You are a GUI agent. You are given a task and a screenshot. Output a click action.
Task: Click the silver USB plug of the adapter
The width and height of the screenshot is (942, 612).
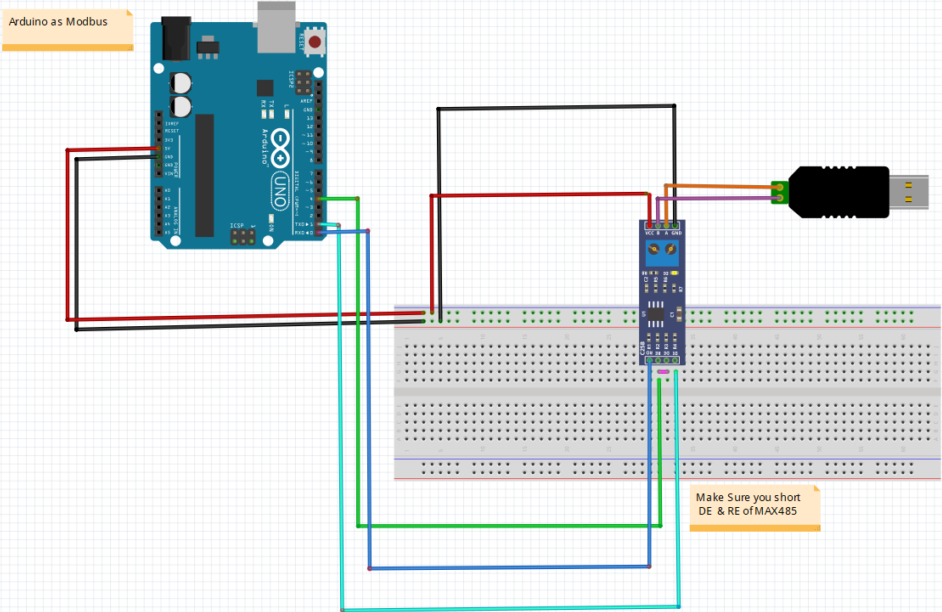coord(908,192)
